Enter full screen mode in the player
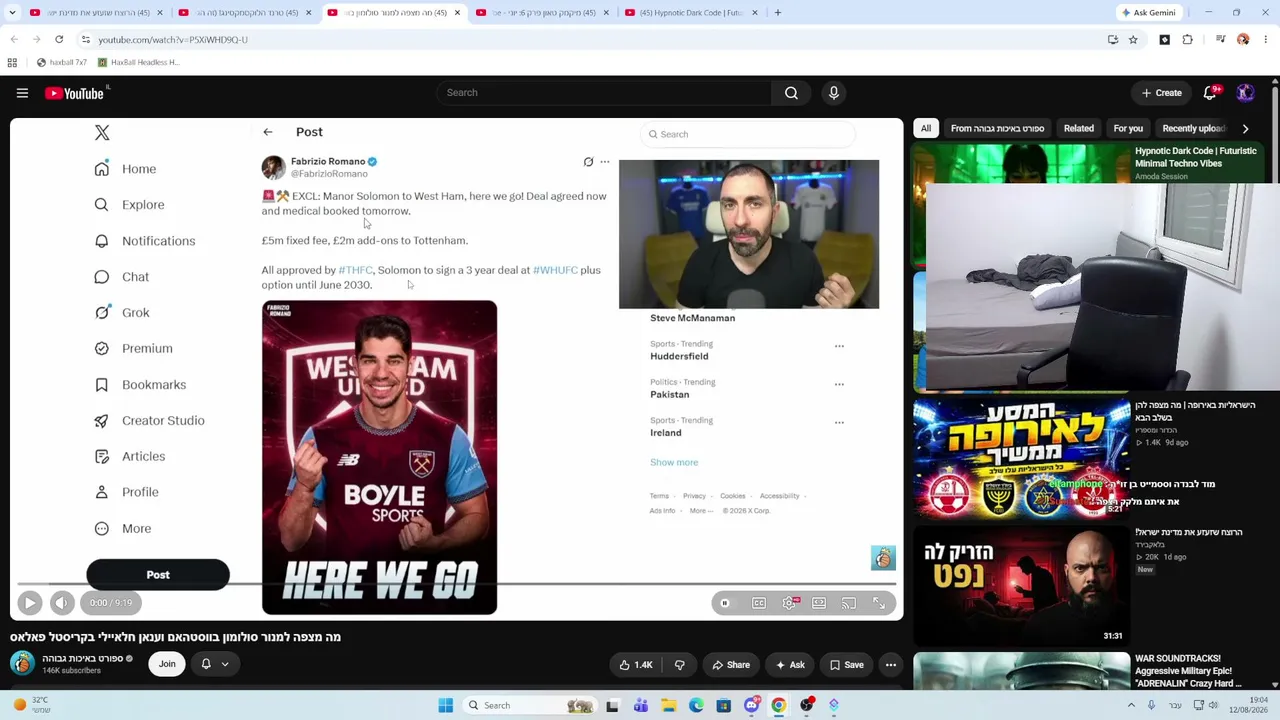Viewport: 1280px width, 720px height. click(879, 603)
